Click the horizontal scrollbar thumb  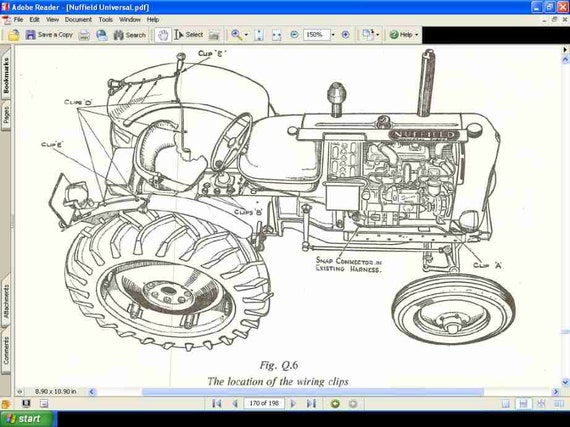coord(313,391)
